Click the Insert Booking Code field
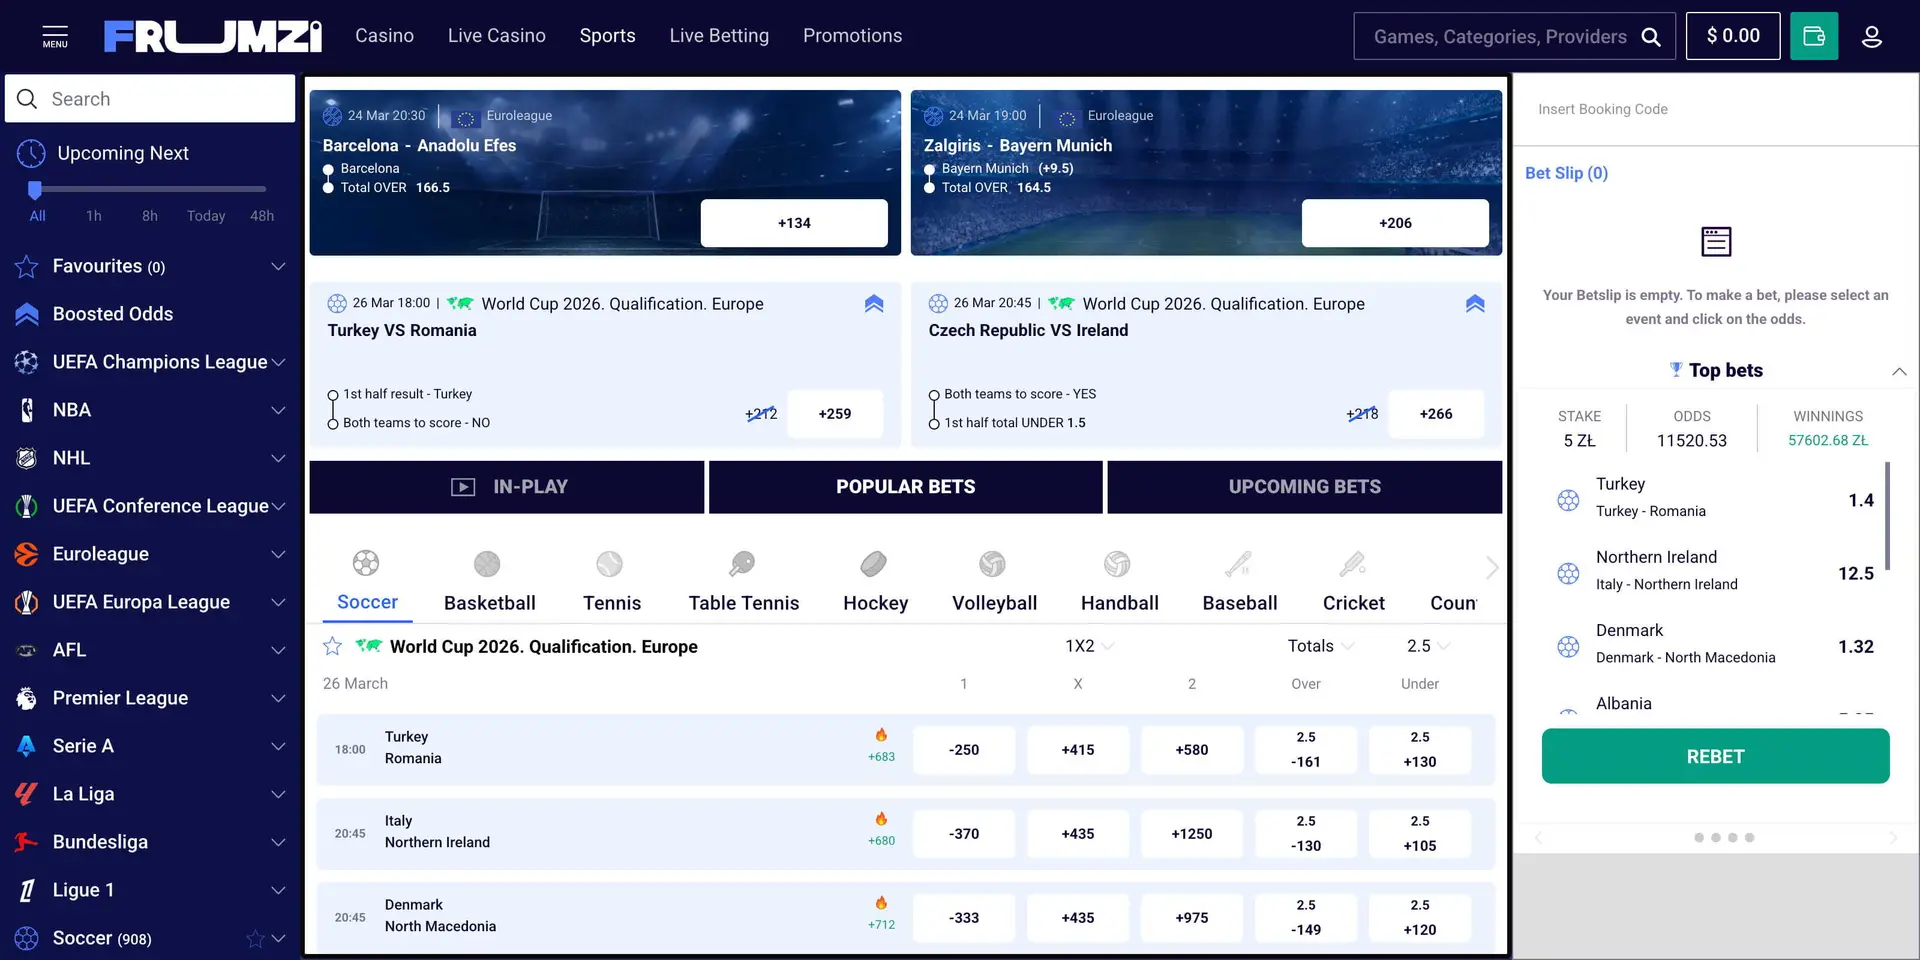1920x960 pixels. pos(1715,109)
